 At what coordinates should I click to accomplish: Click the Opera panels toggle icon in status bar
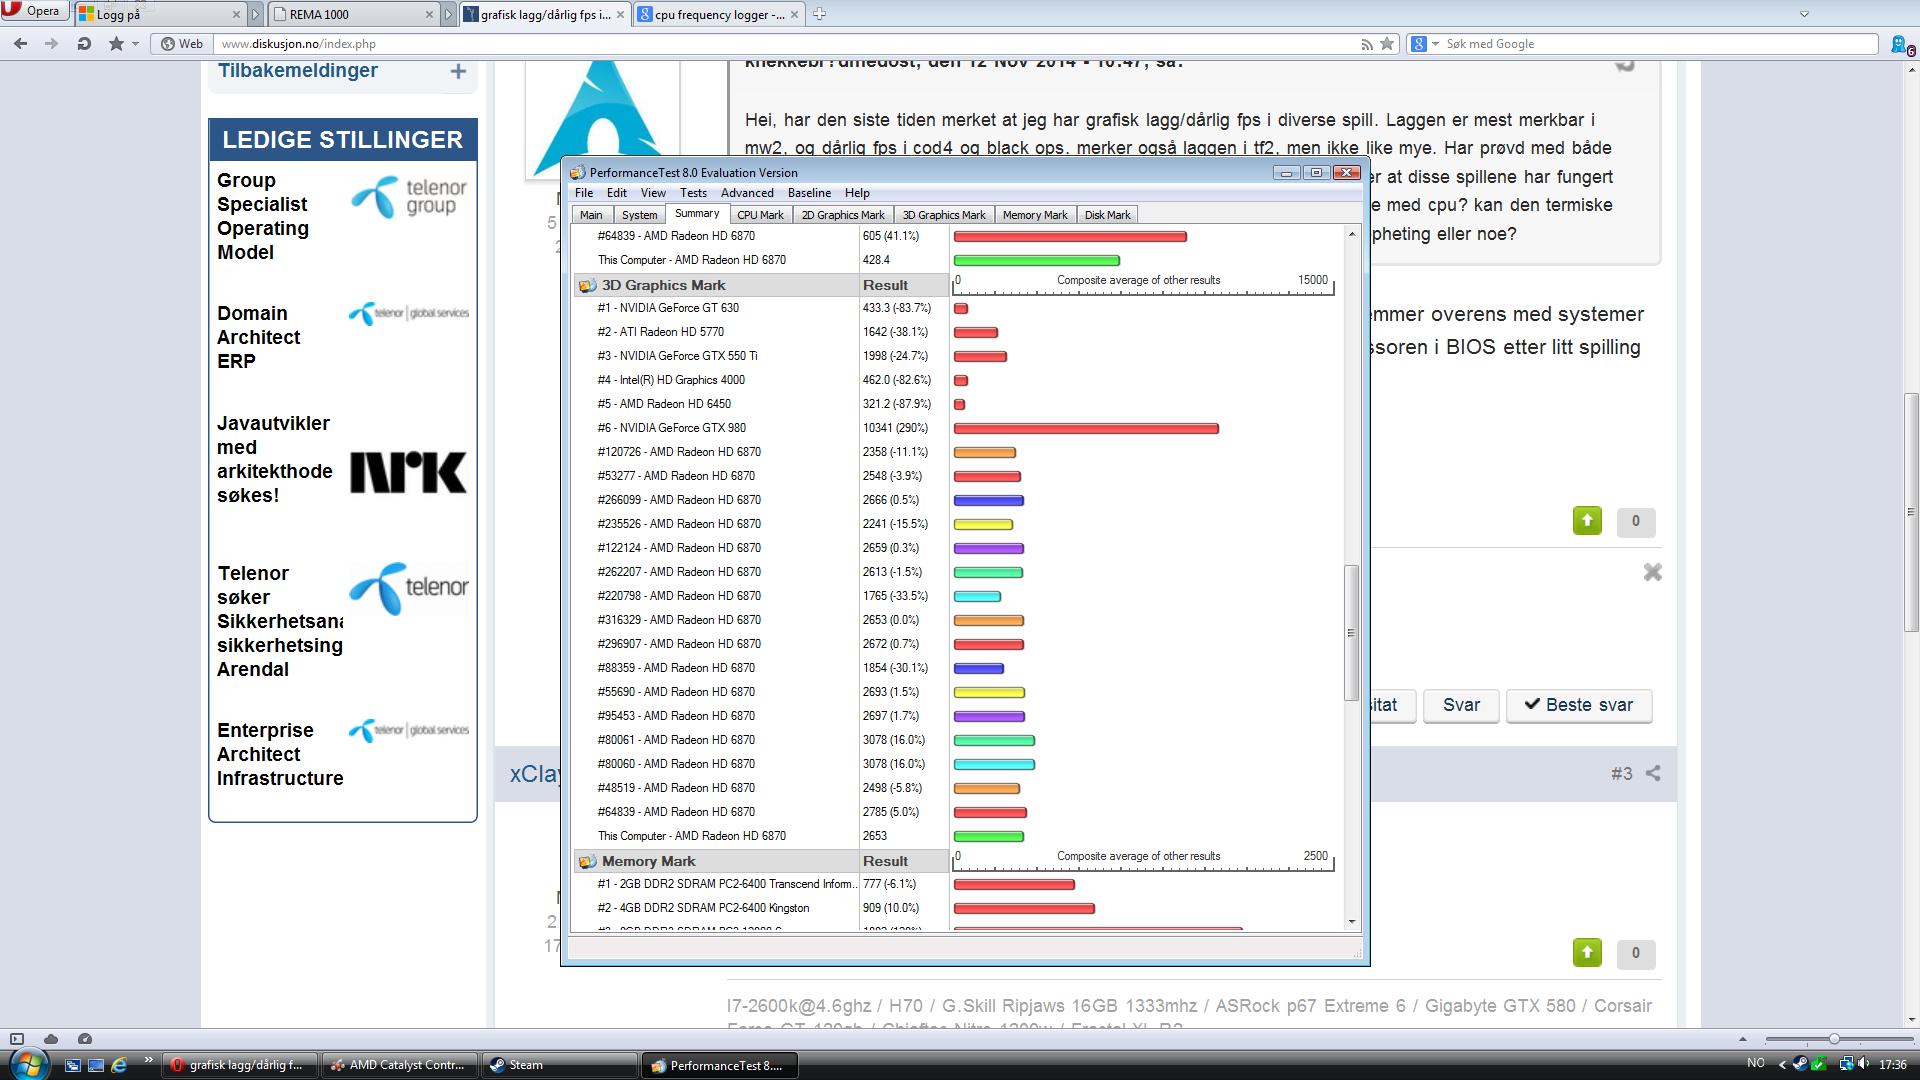tap(17, 1039)
